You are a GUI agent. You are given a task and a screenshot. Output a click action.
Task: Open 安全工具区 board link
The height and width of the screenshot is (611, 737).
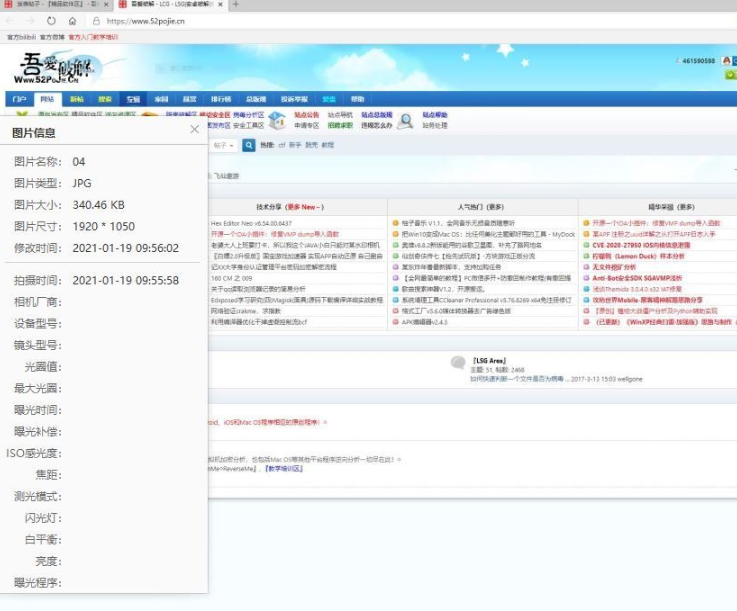point(249,126)
